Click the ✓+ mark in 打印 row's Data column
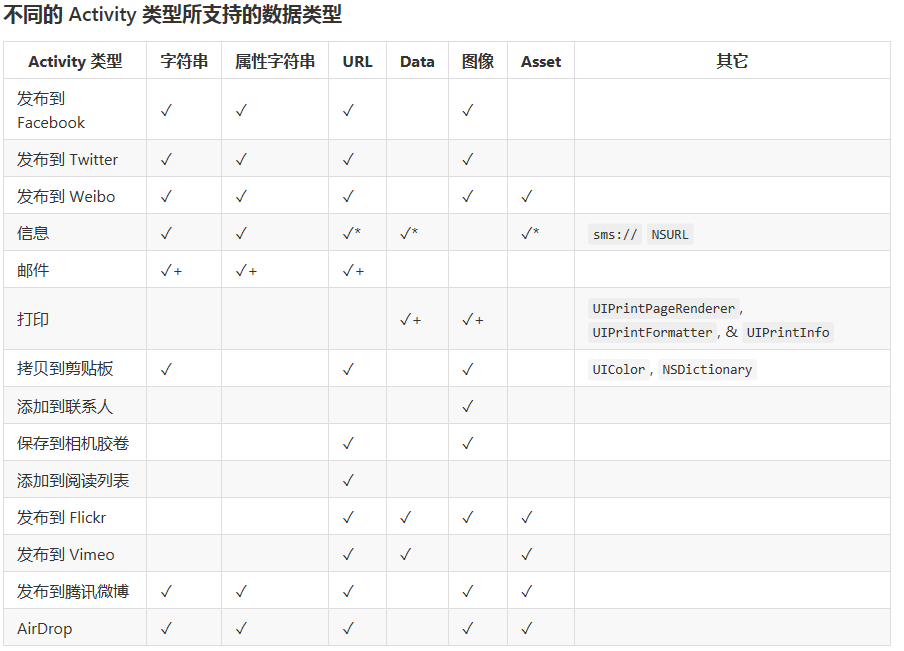Screen dimensions: 904x651 (x=411, y=319)
